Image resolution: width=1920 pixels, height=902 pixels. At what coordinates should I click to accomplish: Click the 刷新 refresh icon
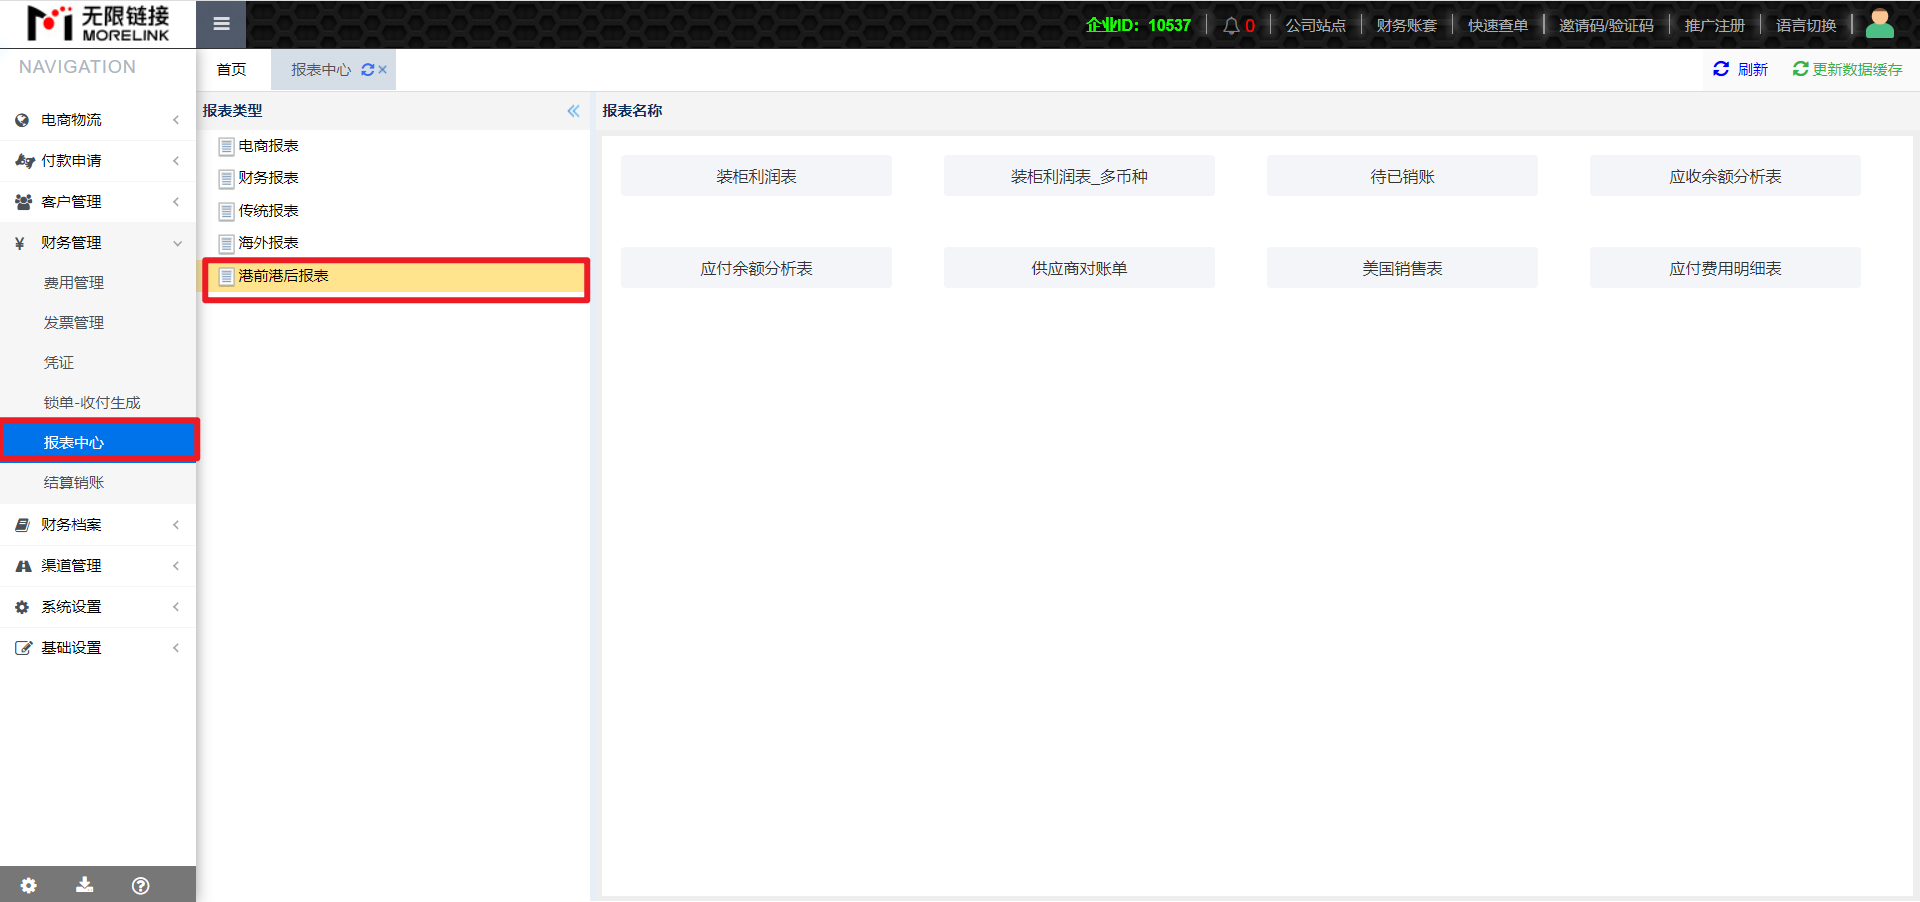pyautogui.click(x=1721, y=68)
